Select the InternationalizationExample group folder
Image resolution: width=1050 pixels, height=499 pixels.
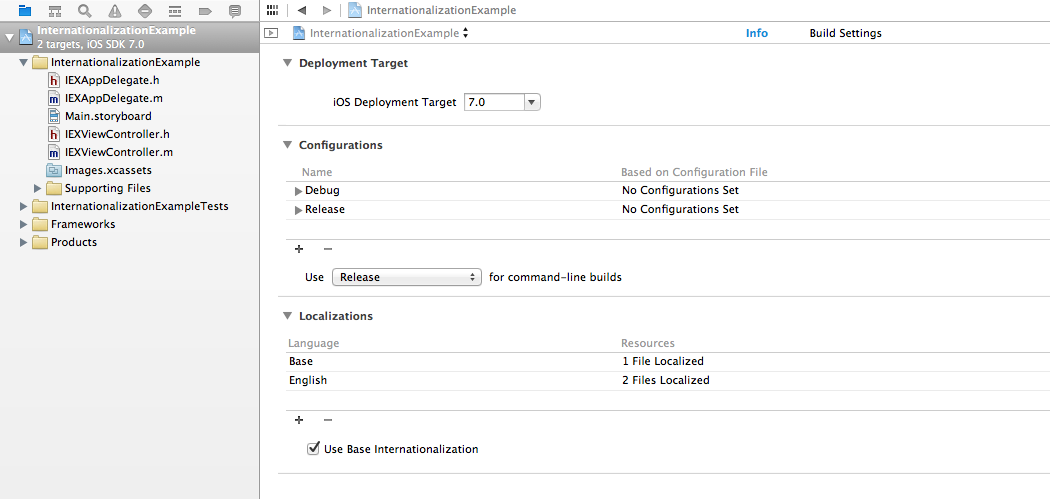pyautogui.click(x=117, y=62)
